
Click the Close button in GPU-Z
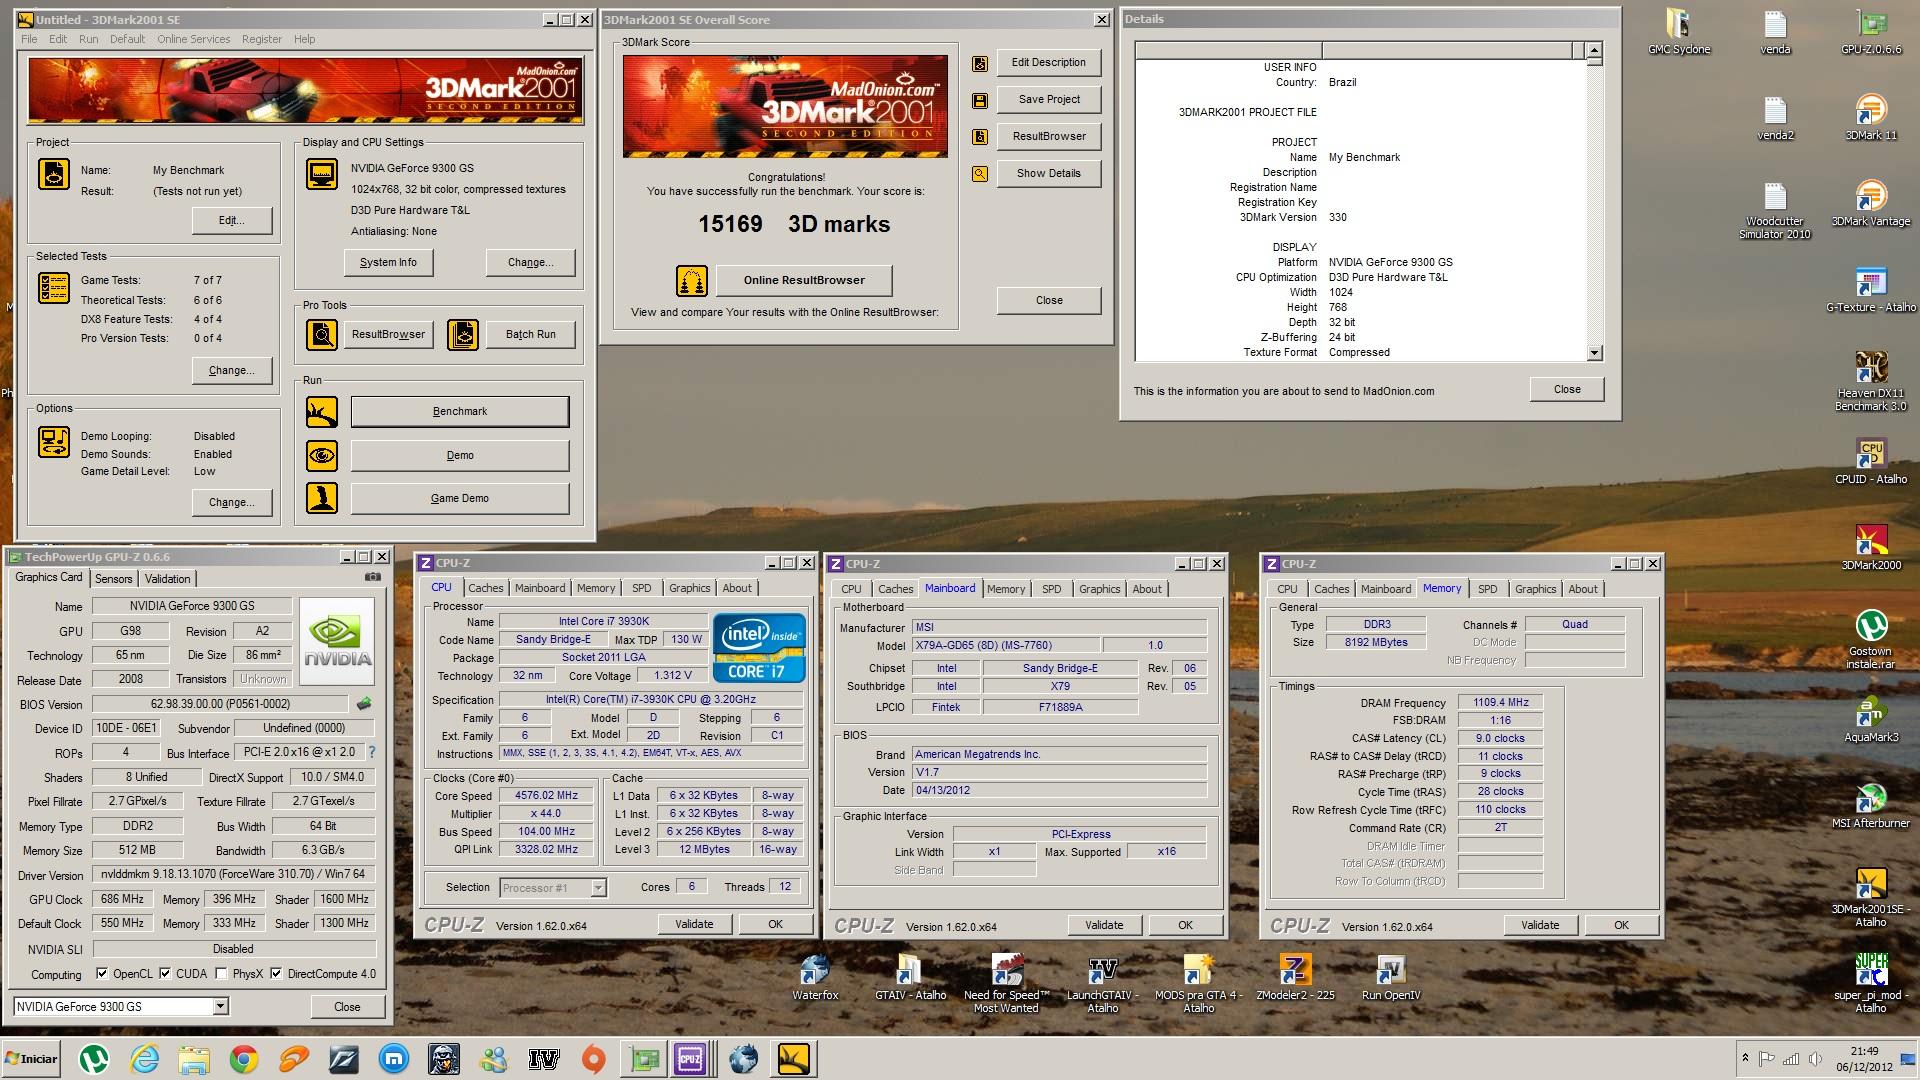click(x=347, y=1007)
